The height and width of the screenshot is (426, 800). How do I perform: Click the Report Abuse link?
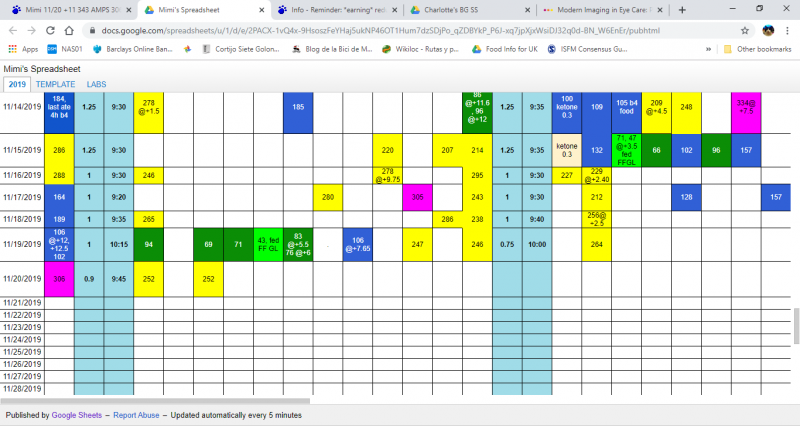pyautogui.click(x=136, y=414)
